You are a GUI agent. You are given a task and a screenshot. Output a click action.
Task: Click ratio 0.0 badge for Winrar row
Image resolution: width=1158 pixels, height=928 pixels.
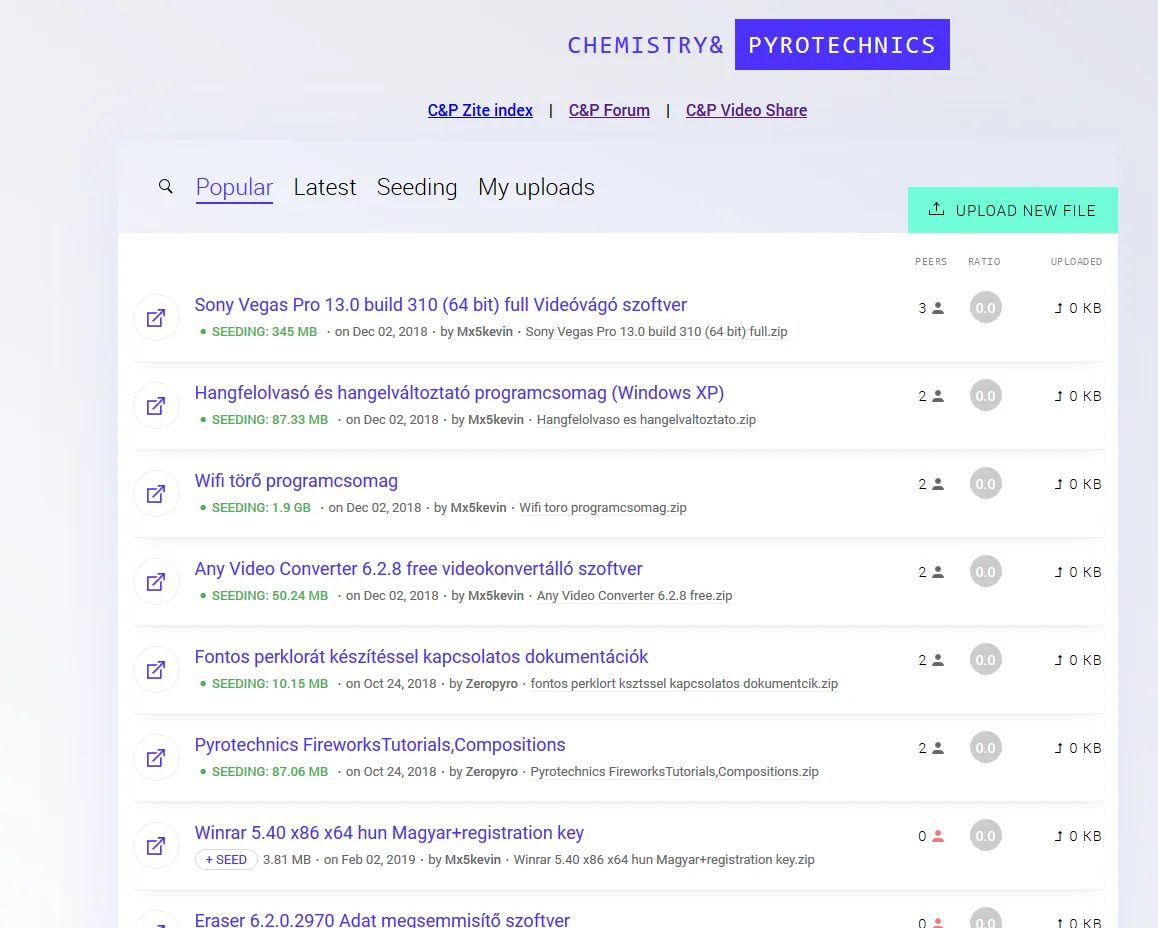click(x=985, y=836)
